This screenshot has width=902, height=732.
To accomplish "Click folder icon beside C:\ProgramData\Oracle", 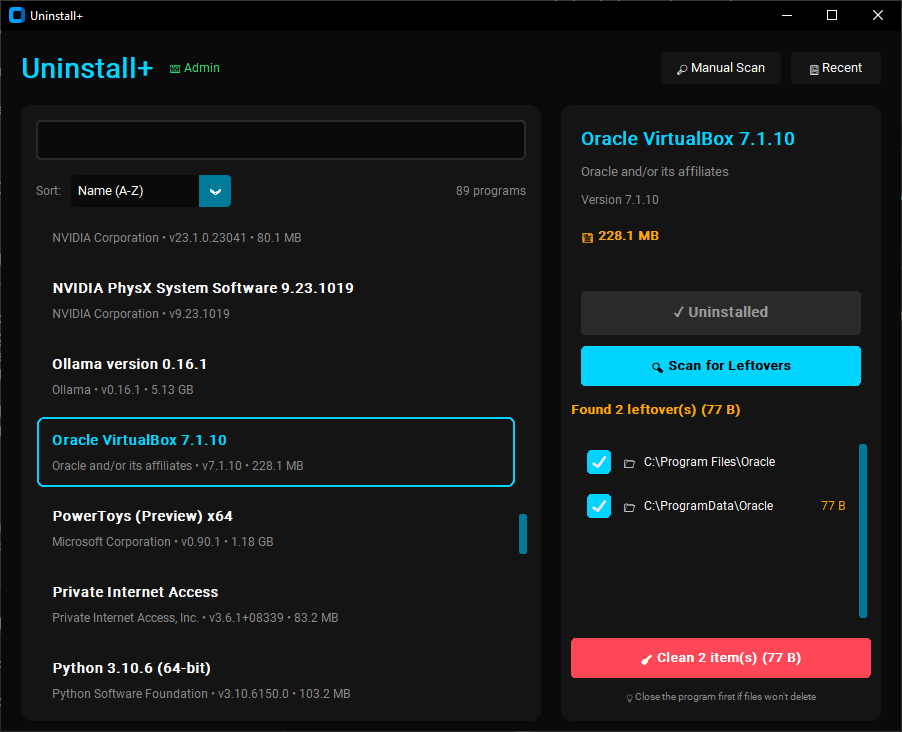I will coord(629,507).
